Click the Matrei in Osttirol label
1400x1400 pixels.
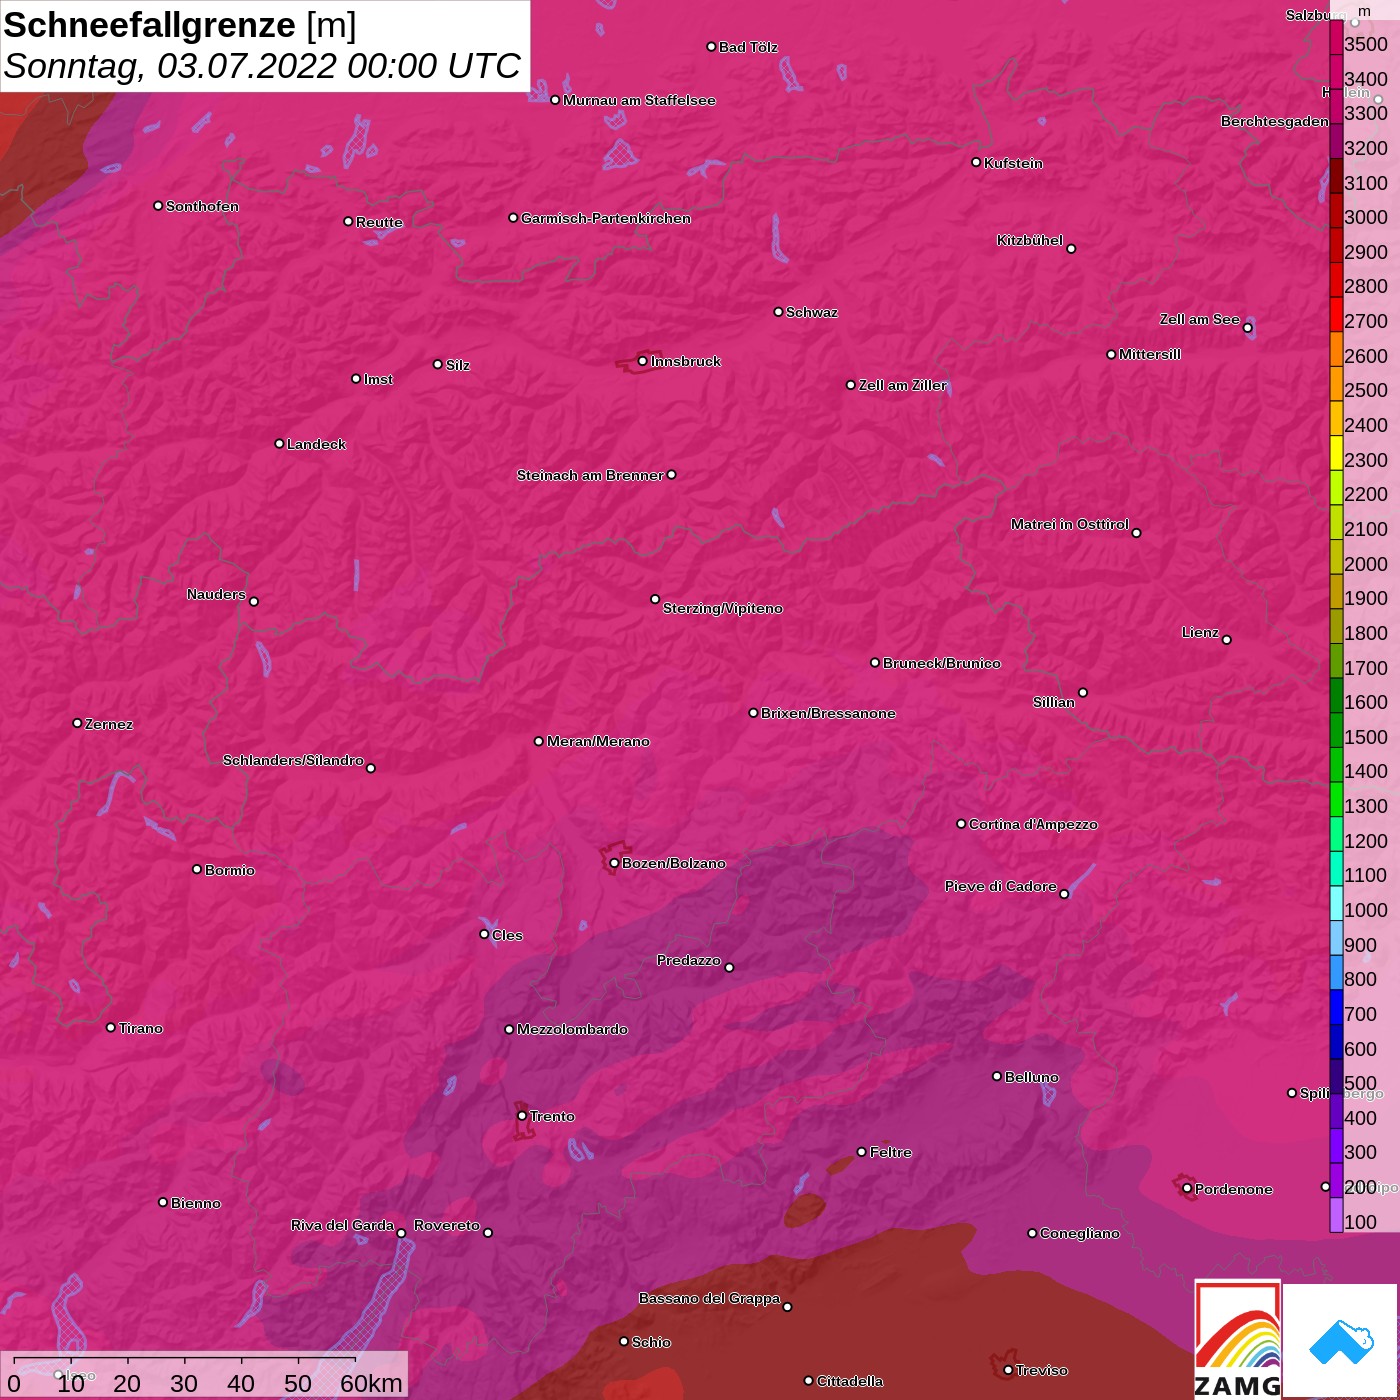coord(1070,524)
